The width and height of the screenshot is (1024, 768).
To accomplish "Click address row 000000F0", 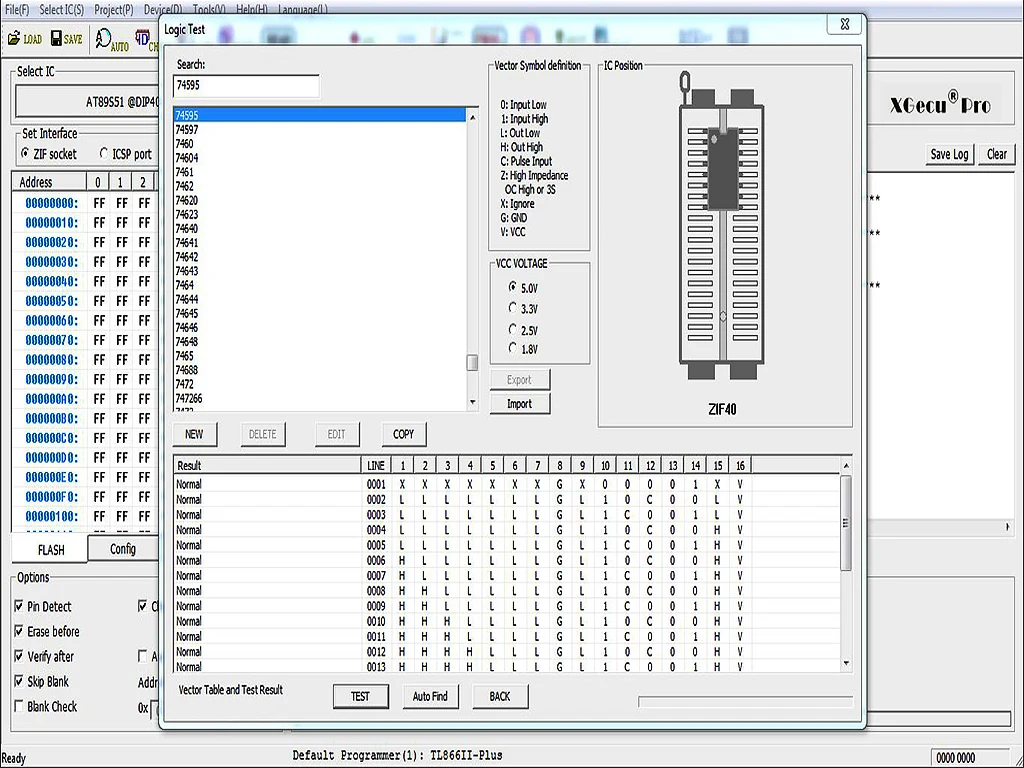I will [51, 496].
